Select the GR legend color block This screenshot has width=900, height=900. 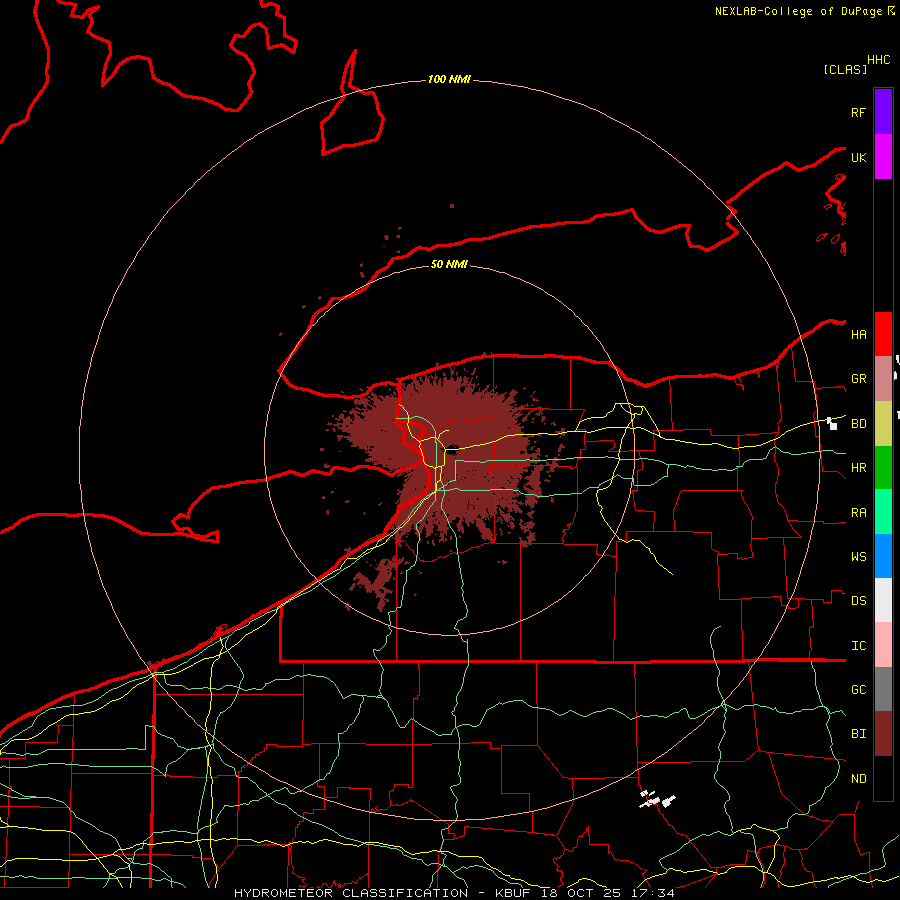tap(883, 379)
